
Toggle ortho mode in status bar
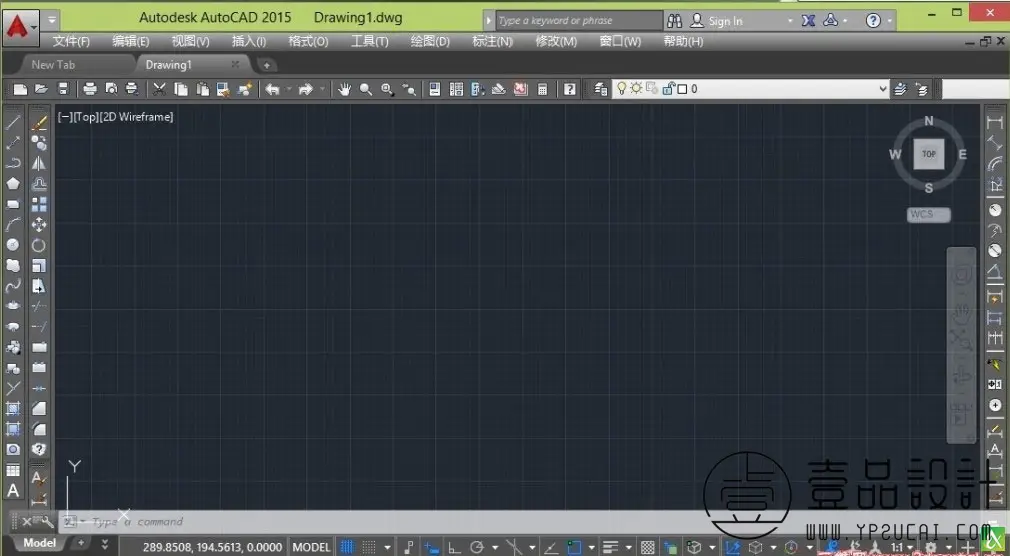[x=455, y=548]
